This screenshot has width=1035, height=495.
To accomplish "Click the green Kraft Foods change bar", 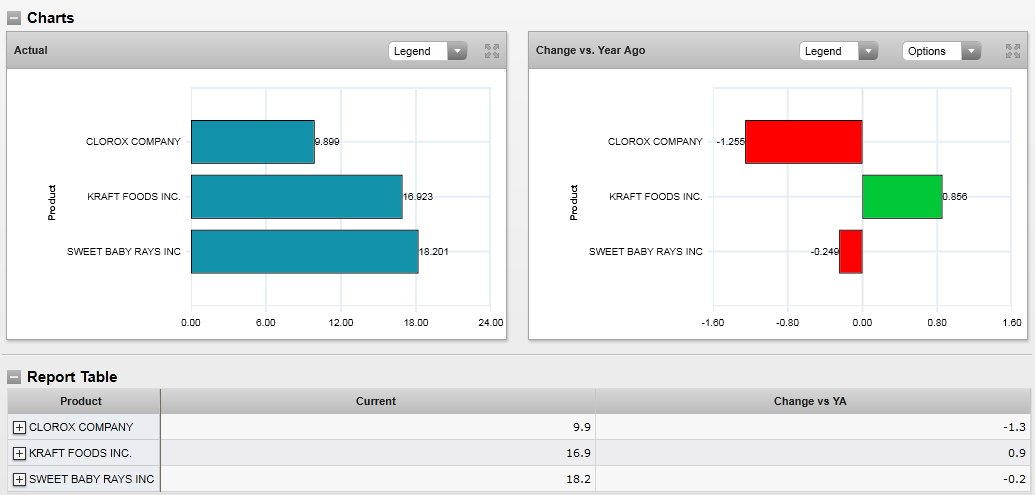I will (x=902, y=197).
